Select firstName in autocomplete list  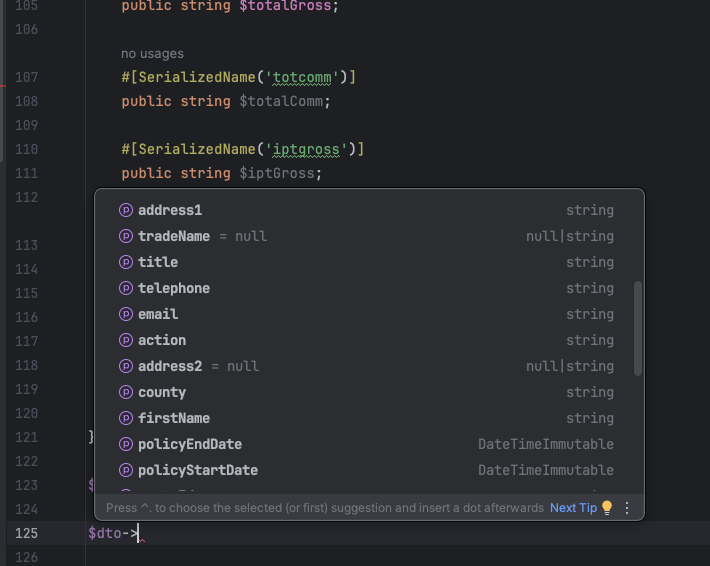coord(174,418)
